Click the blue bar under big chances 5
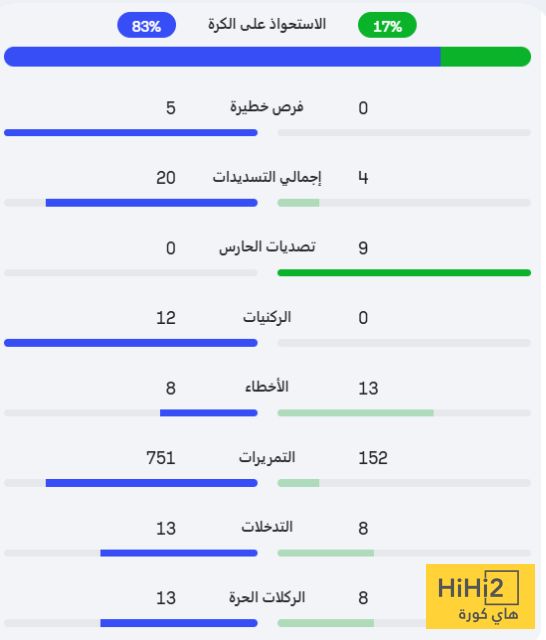This screenshot has height=640, width=546. [131, 133]
